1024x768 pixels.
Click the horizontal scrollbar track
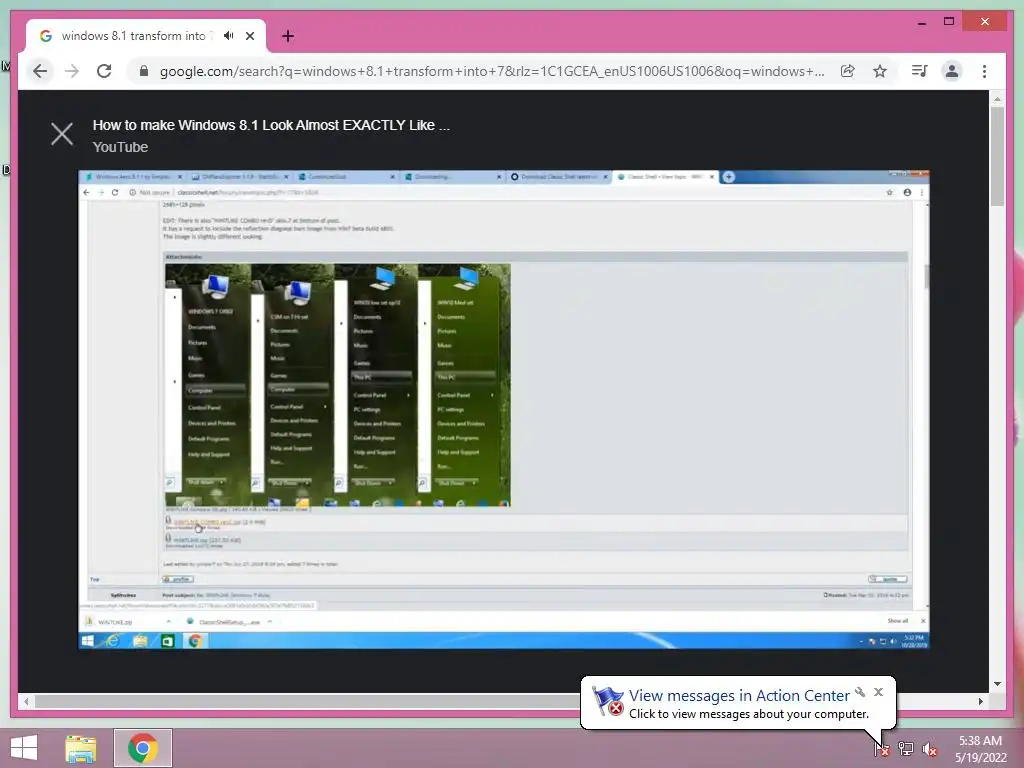pyautogui.click(x=503, y=701)
